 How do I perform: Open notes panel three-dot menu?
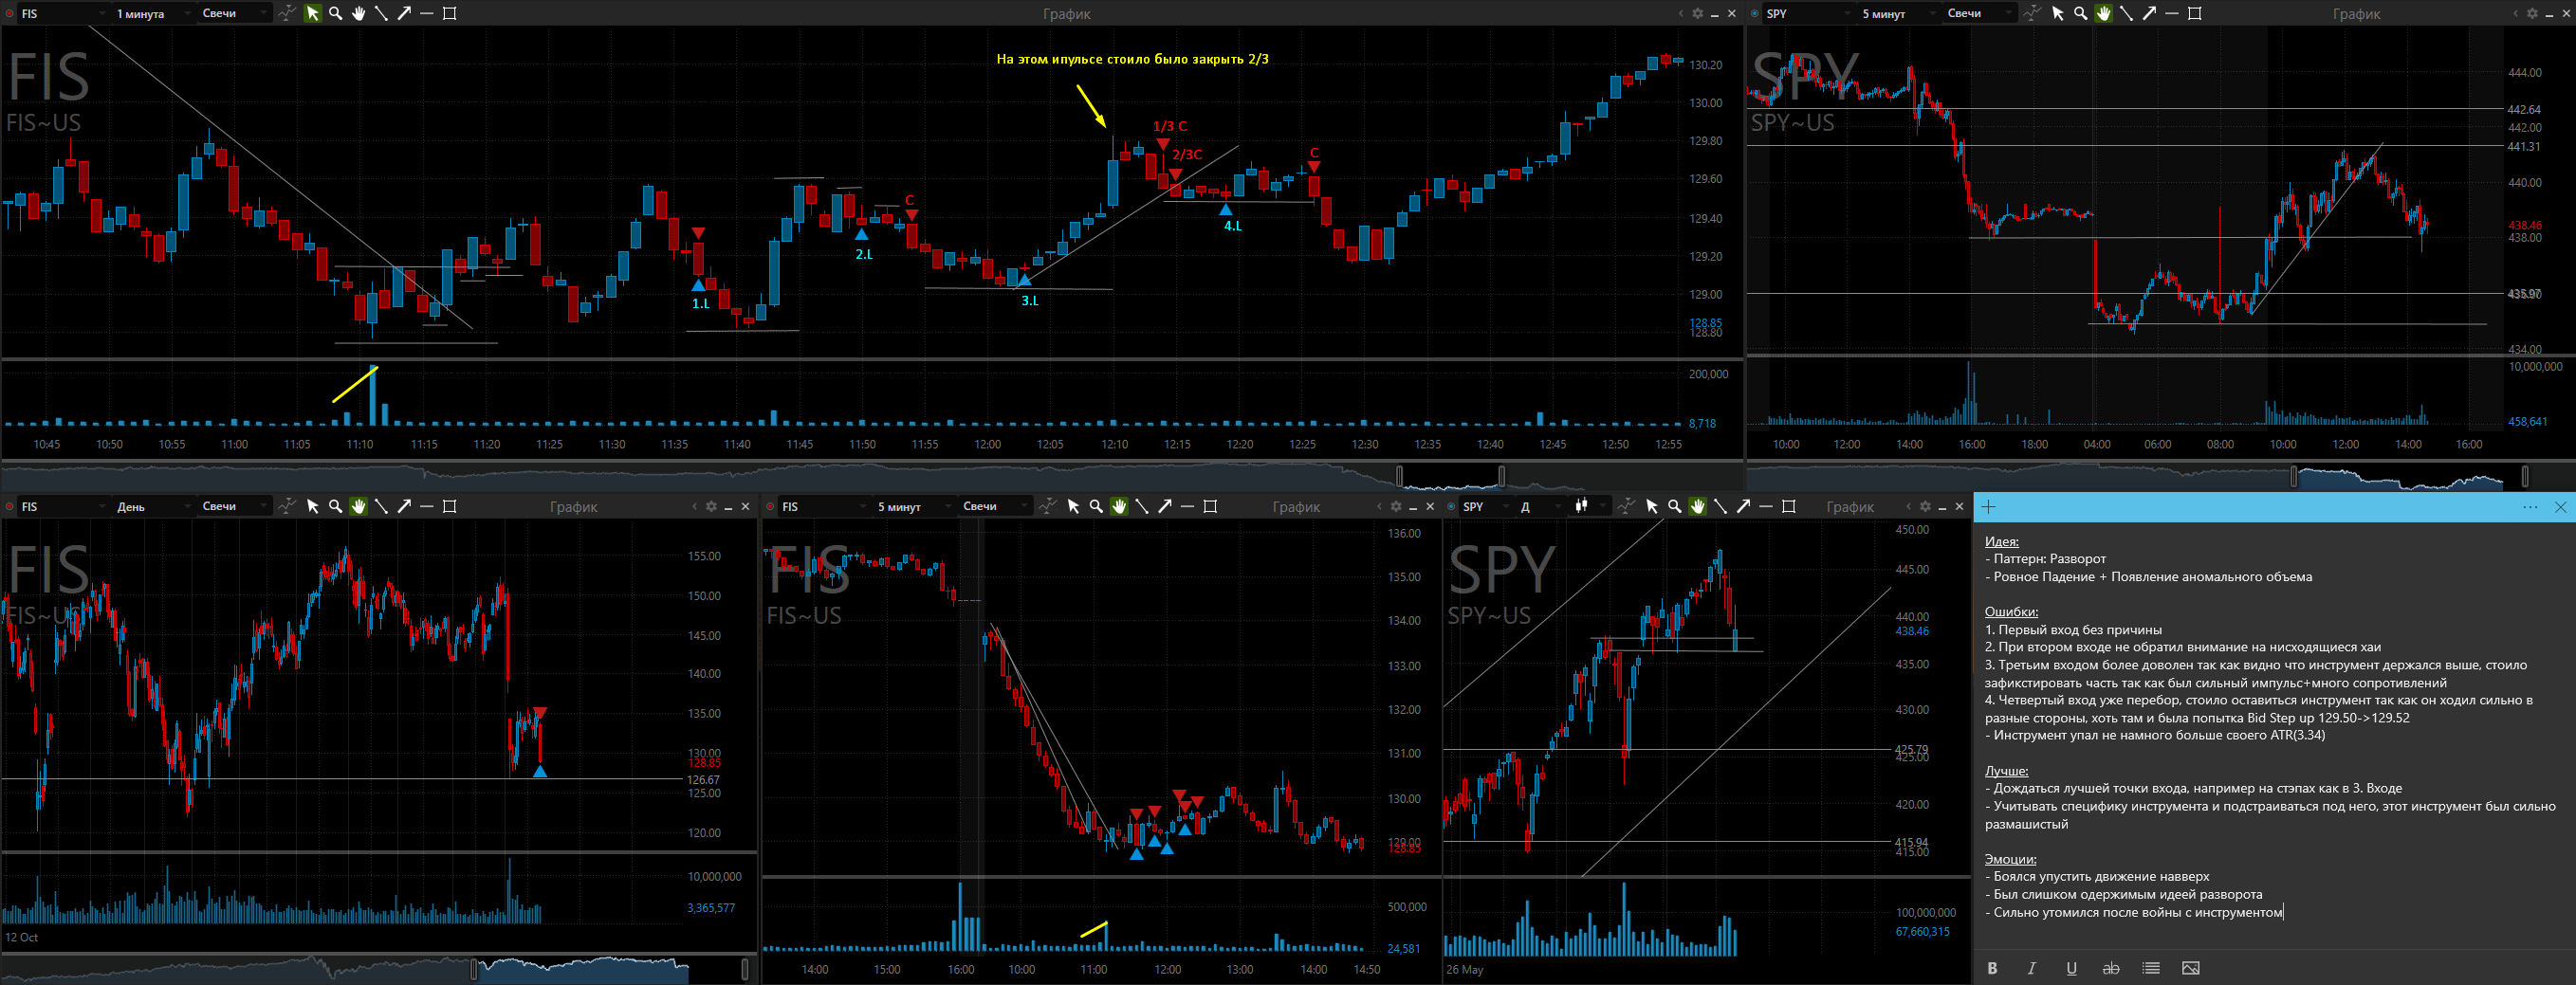pyautogui.click(x=2530, y=507)
